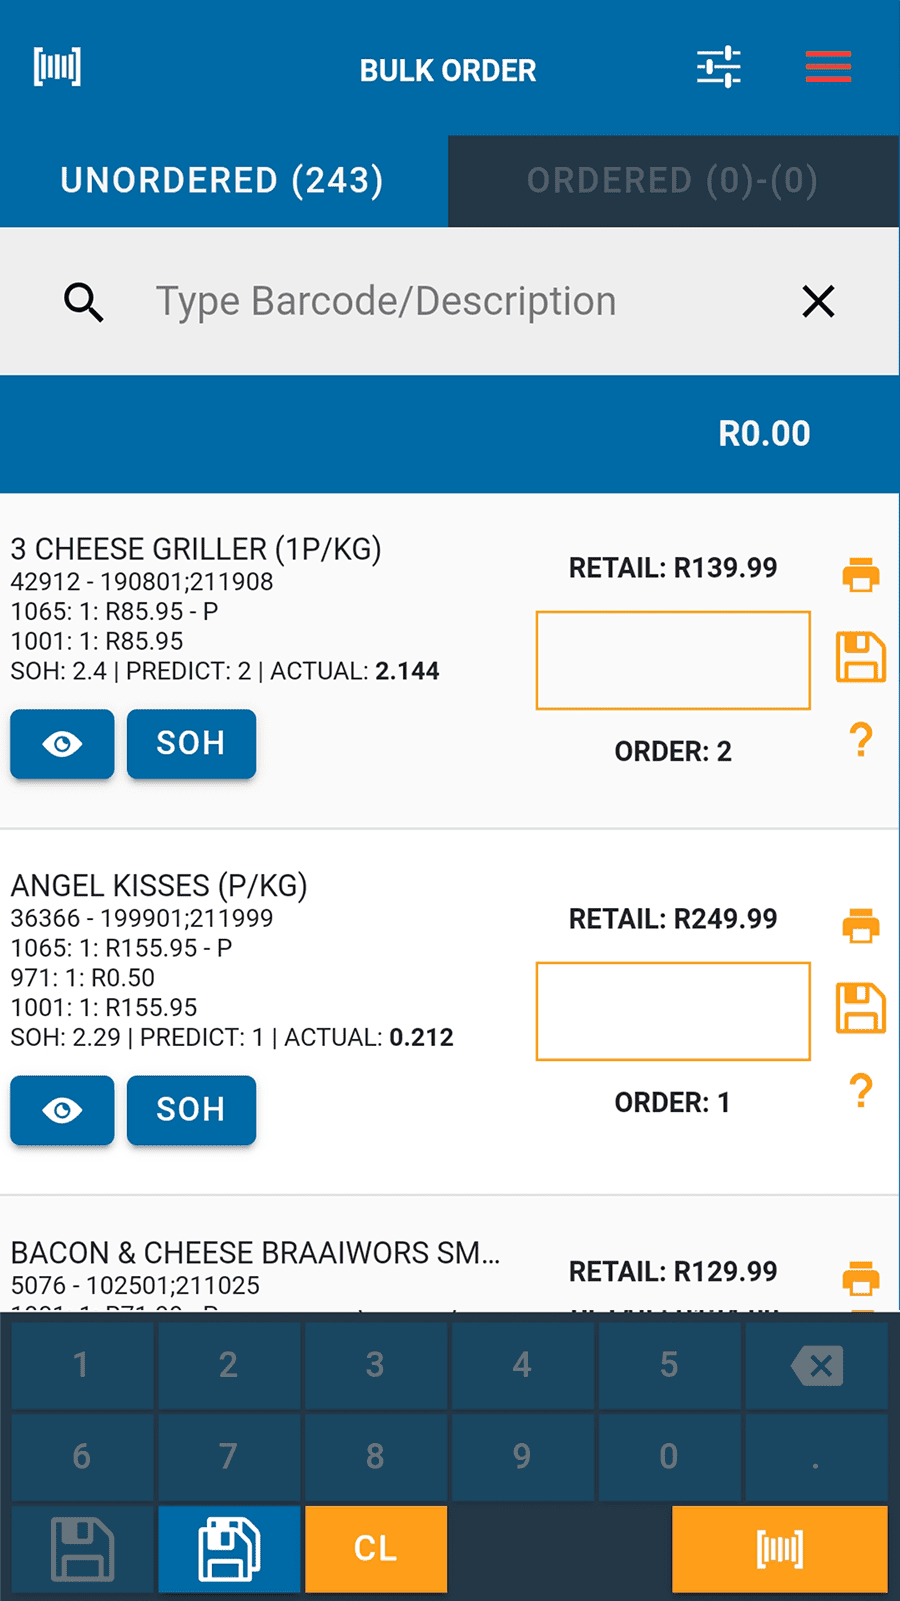Open the red hamburger menu
Image resolution: width=900 pixels, height=1601 pixels.
pyautogui.click(x=828, y=67)
